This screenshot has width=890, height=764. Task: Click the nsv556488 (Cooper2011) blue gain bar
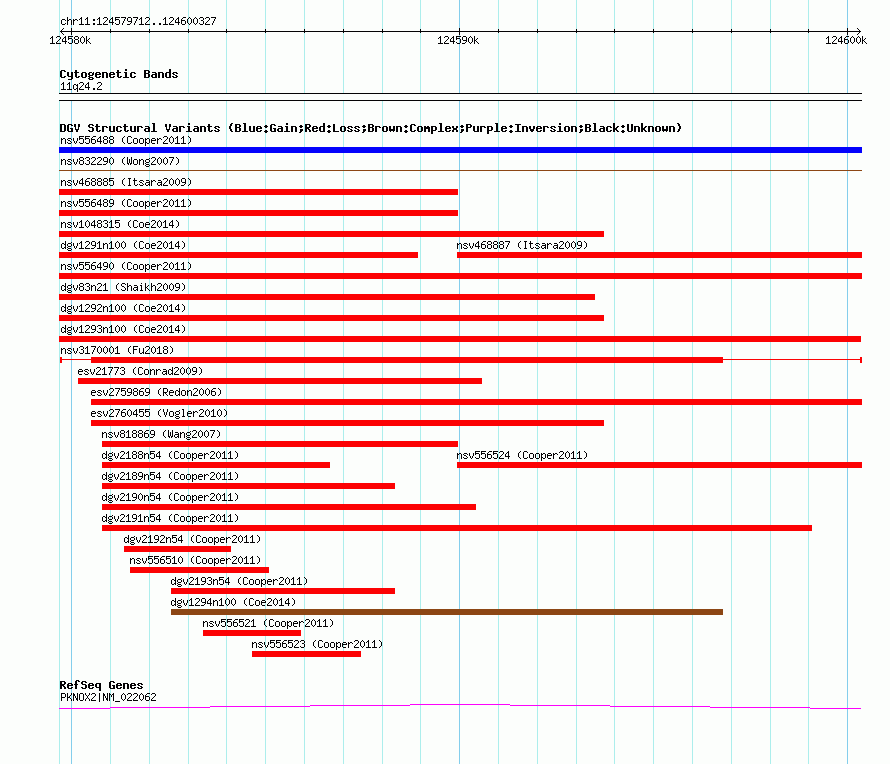[x=460, y=150]
